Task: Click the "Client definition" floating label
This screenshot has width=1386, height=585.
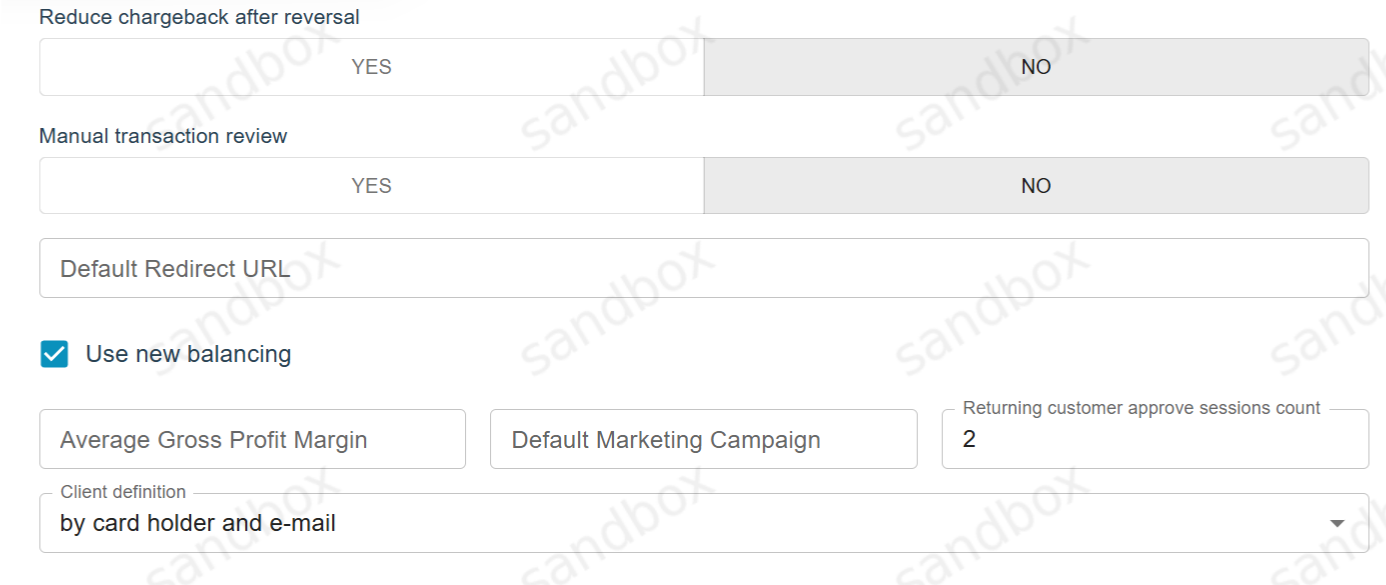Action: (123, 492)
